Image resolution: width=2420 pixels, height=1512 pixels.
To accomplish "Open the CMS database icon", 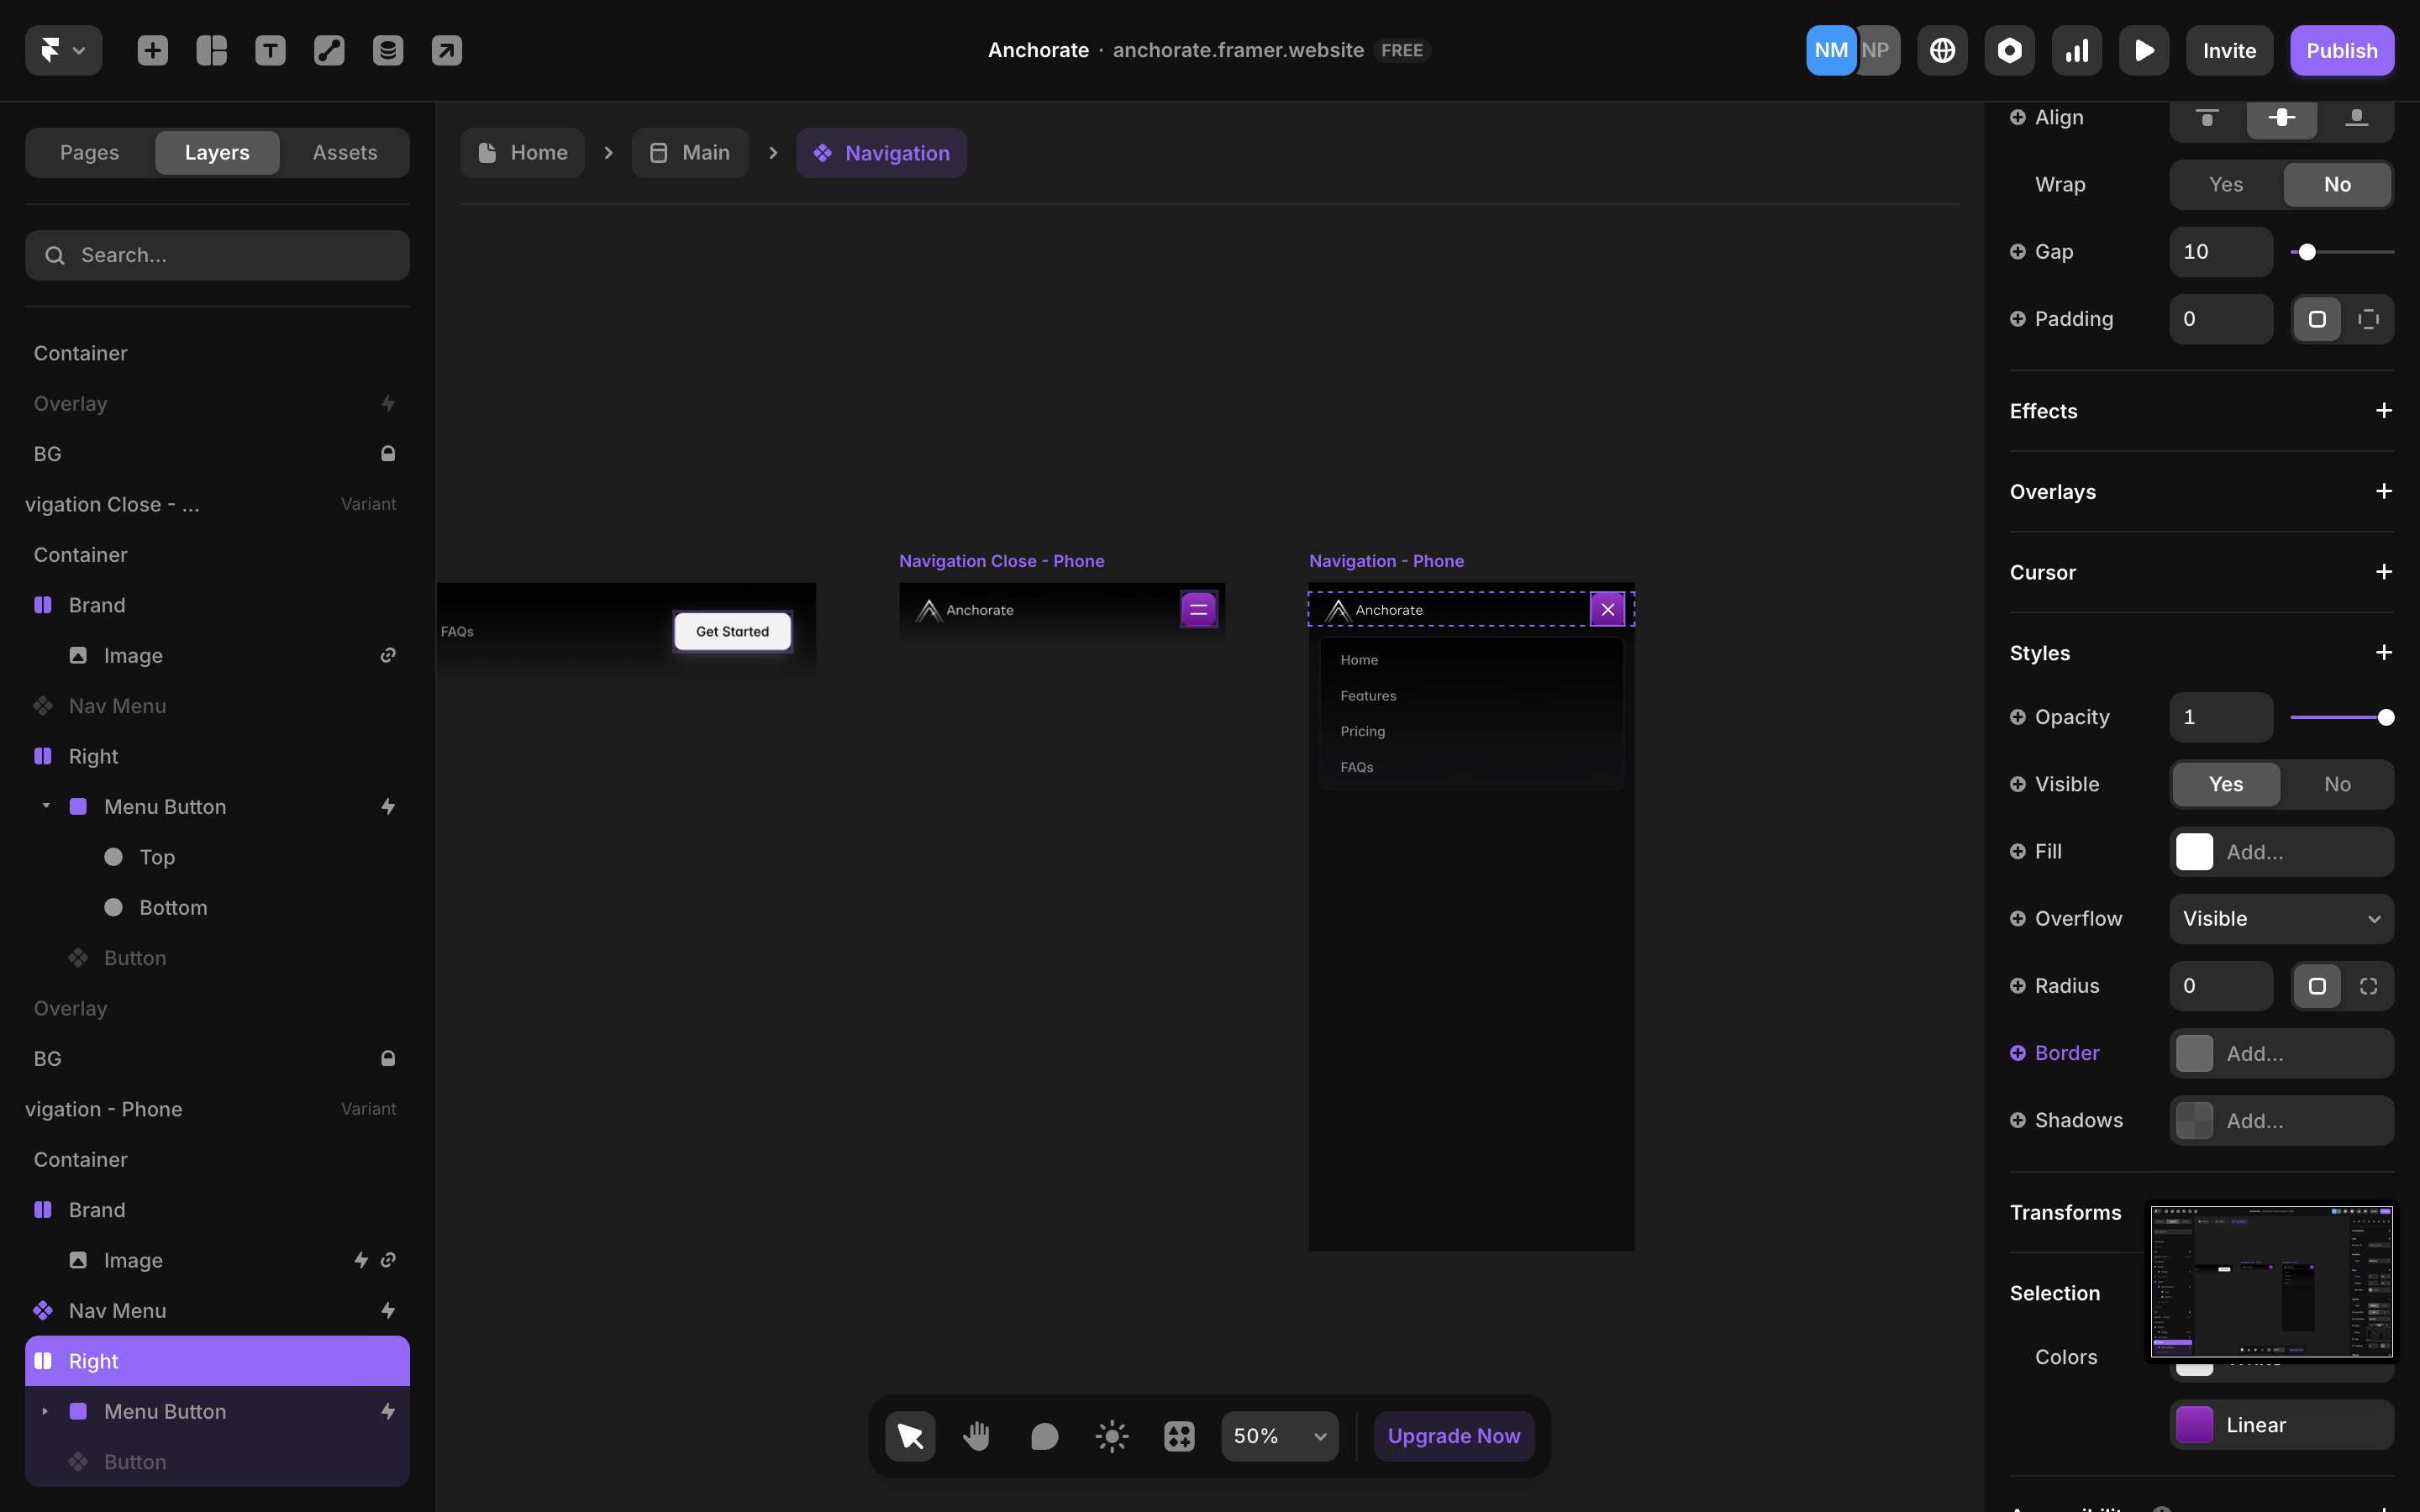I will pos(388,50).
